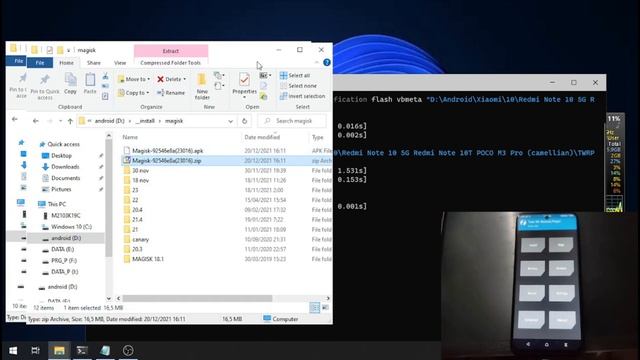Image resolution: width=640 pixels, height=360 pixels.
Task: Create a New folder from the ribbon
Action: (202, 86)
